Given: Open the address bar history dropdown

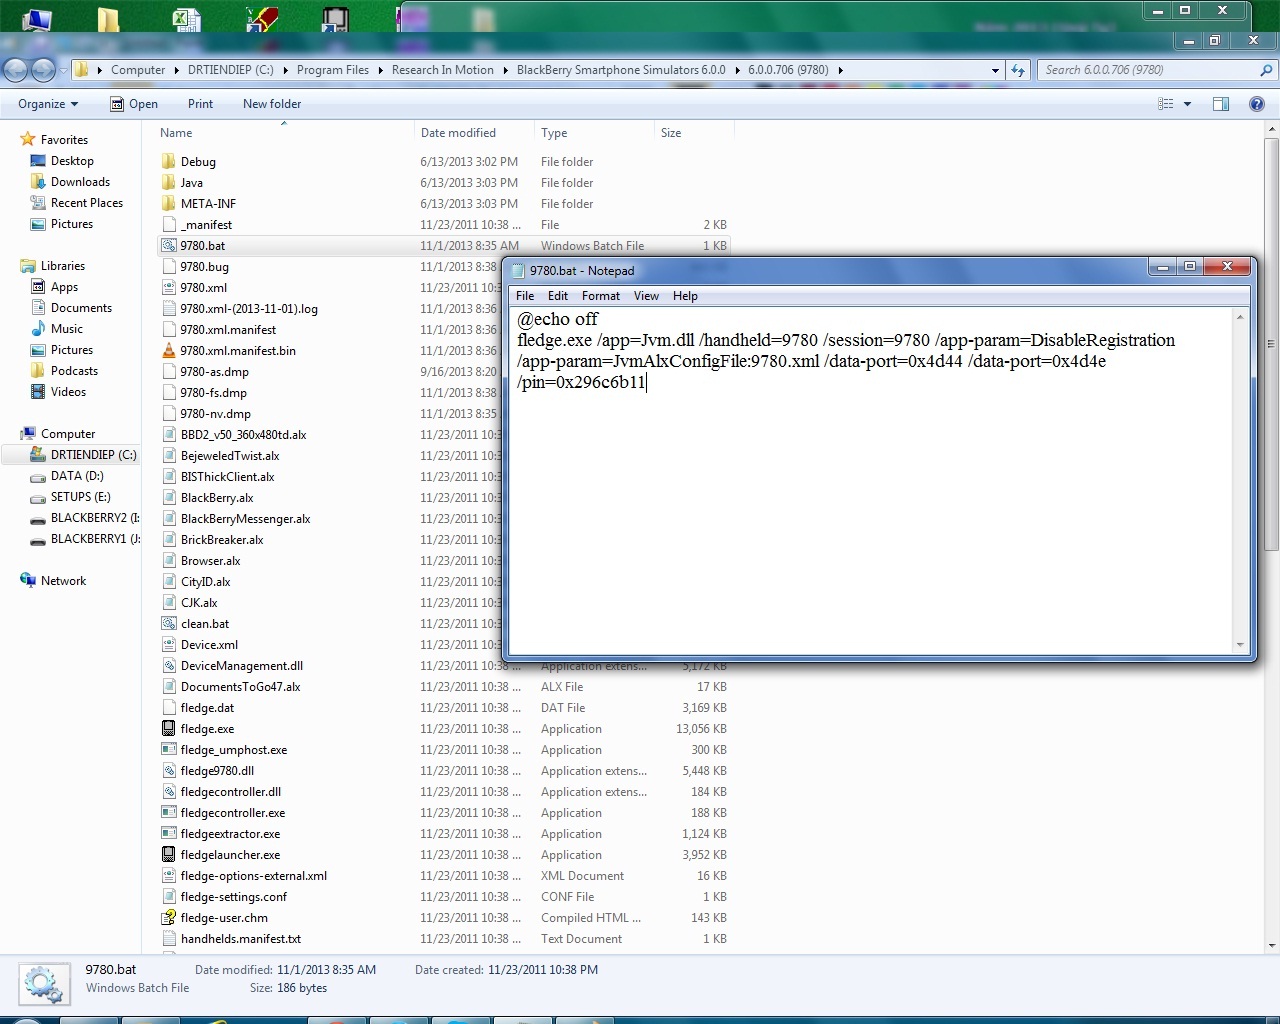Looking at the screenshot, I should pyautogui.click(x=995, y=70).
